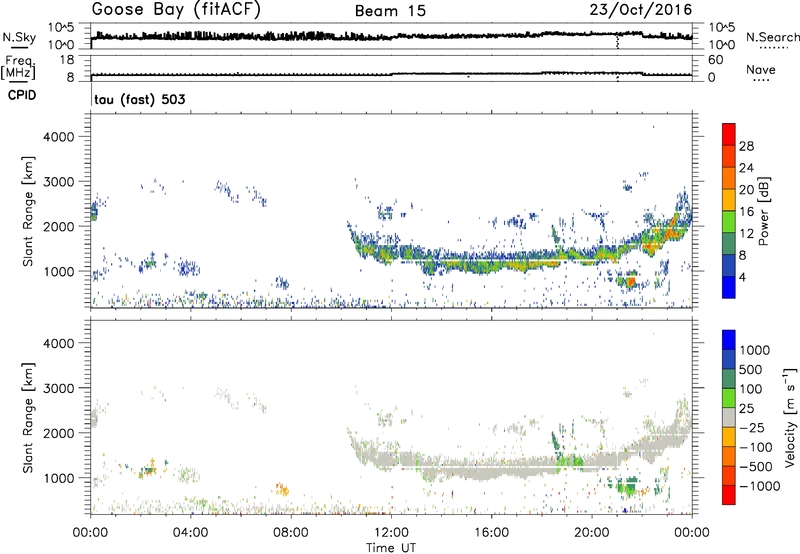
Task: Pick the light green 12–16 dB Power color segment
Action: click(x=729, y=221)
